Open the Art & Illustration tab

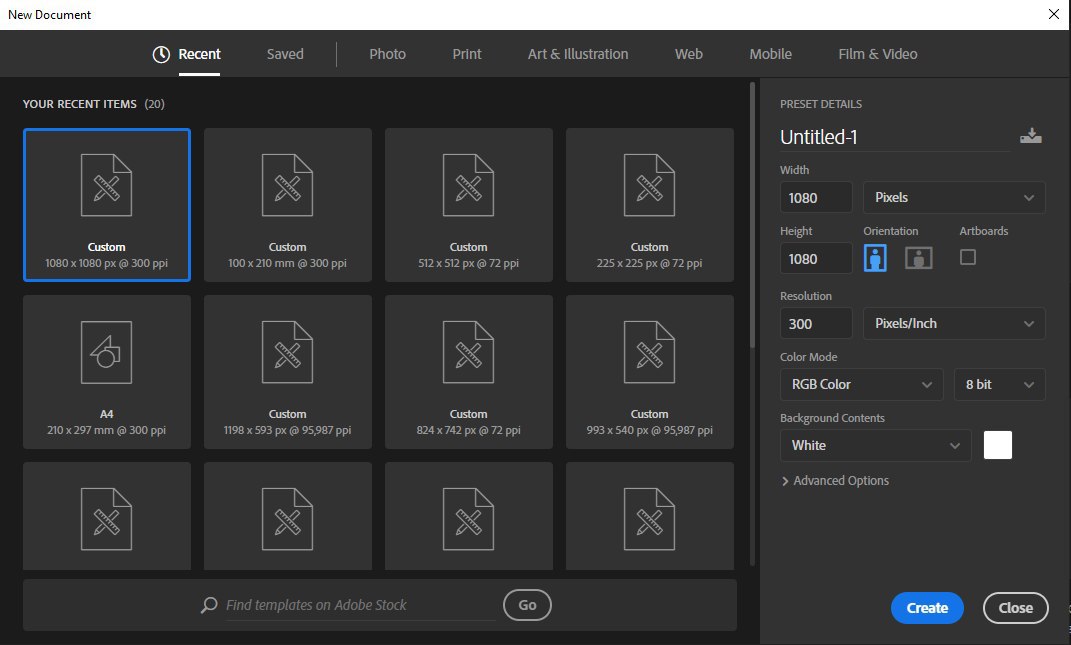(x=578, y=54)
